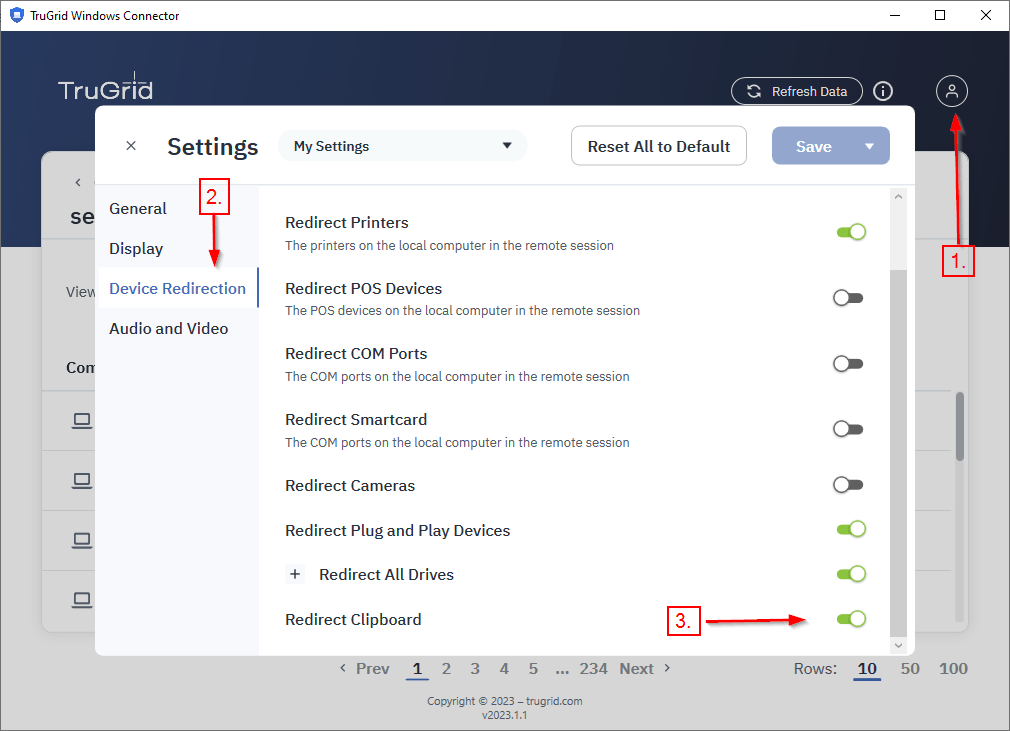This screenshot has width=1010, height=731.
Task: Click the refresh arrows icon on Refresh Data
Action: click(x=753, y=91)
